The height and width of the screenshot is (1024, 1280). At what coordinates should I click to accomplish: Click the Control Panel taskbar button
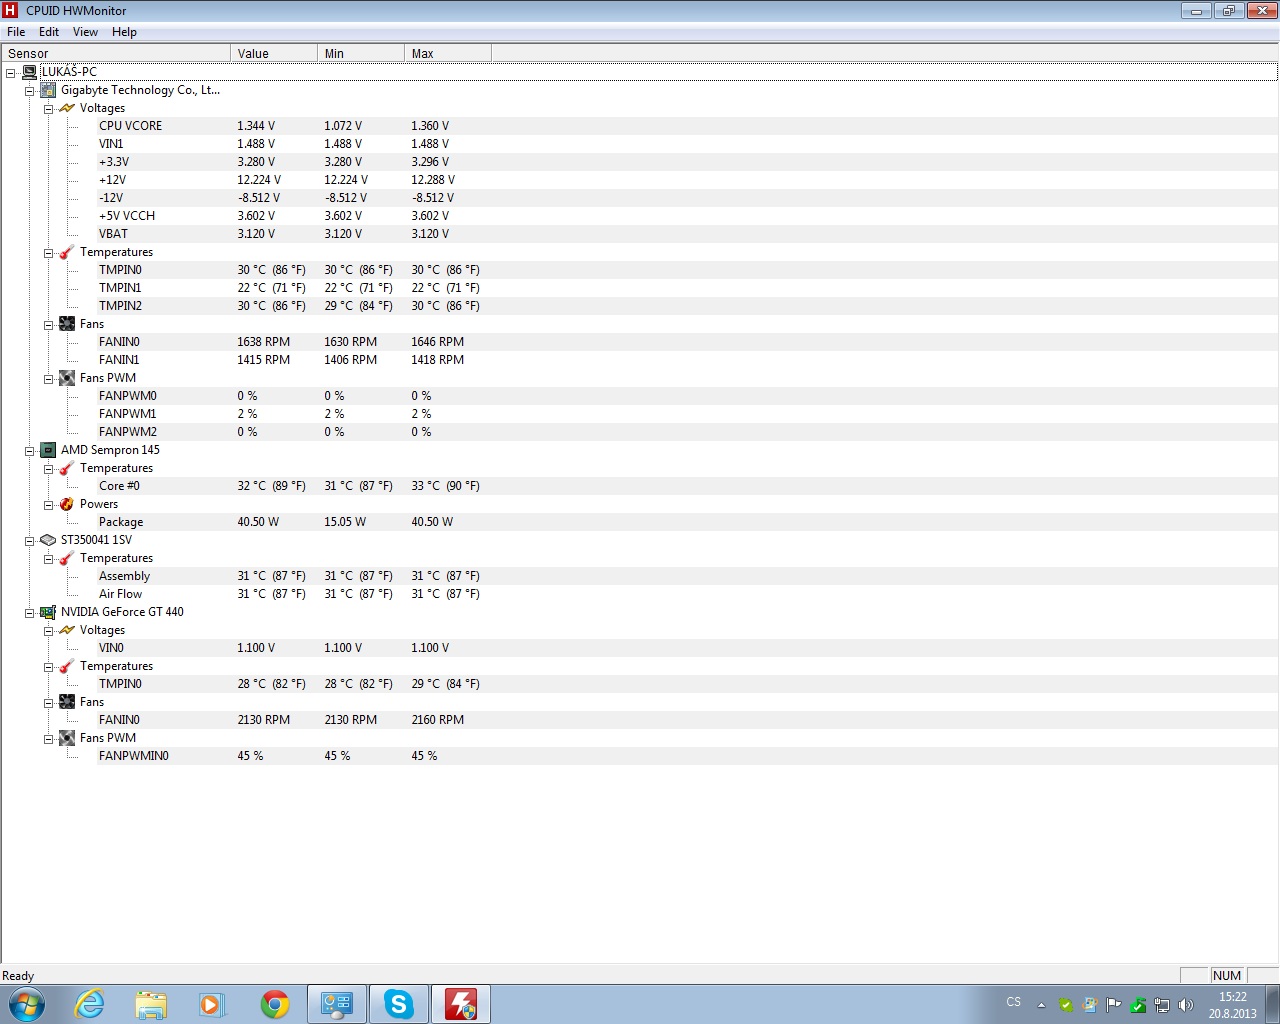(x=336, y=1004)
